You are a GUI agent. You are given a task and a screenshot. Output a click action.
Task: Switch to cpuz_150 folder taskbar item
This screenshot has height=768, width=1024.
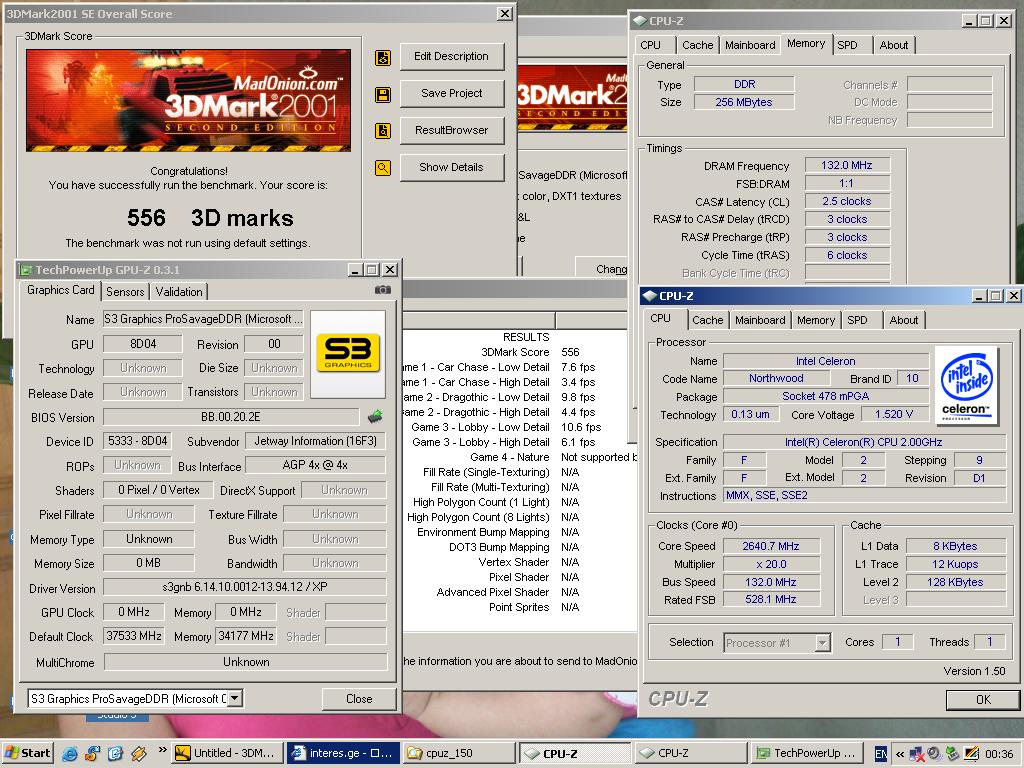point(458,753)
